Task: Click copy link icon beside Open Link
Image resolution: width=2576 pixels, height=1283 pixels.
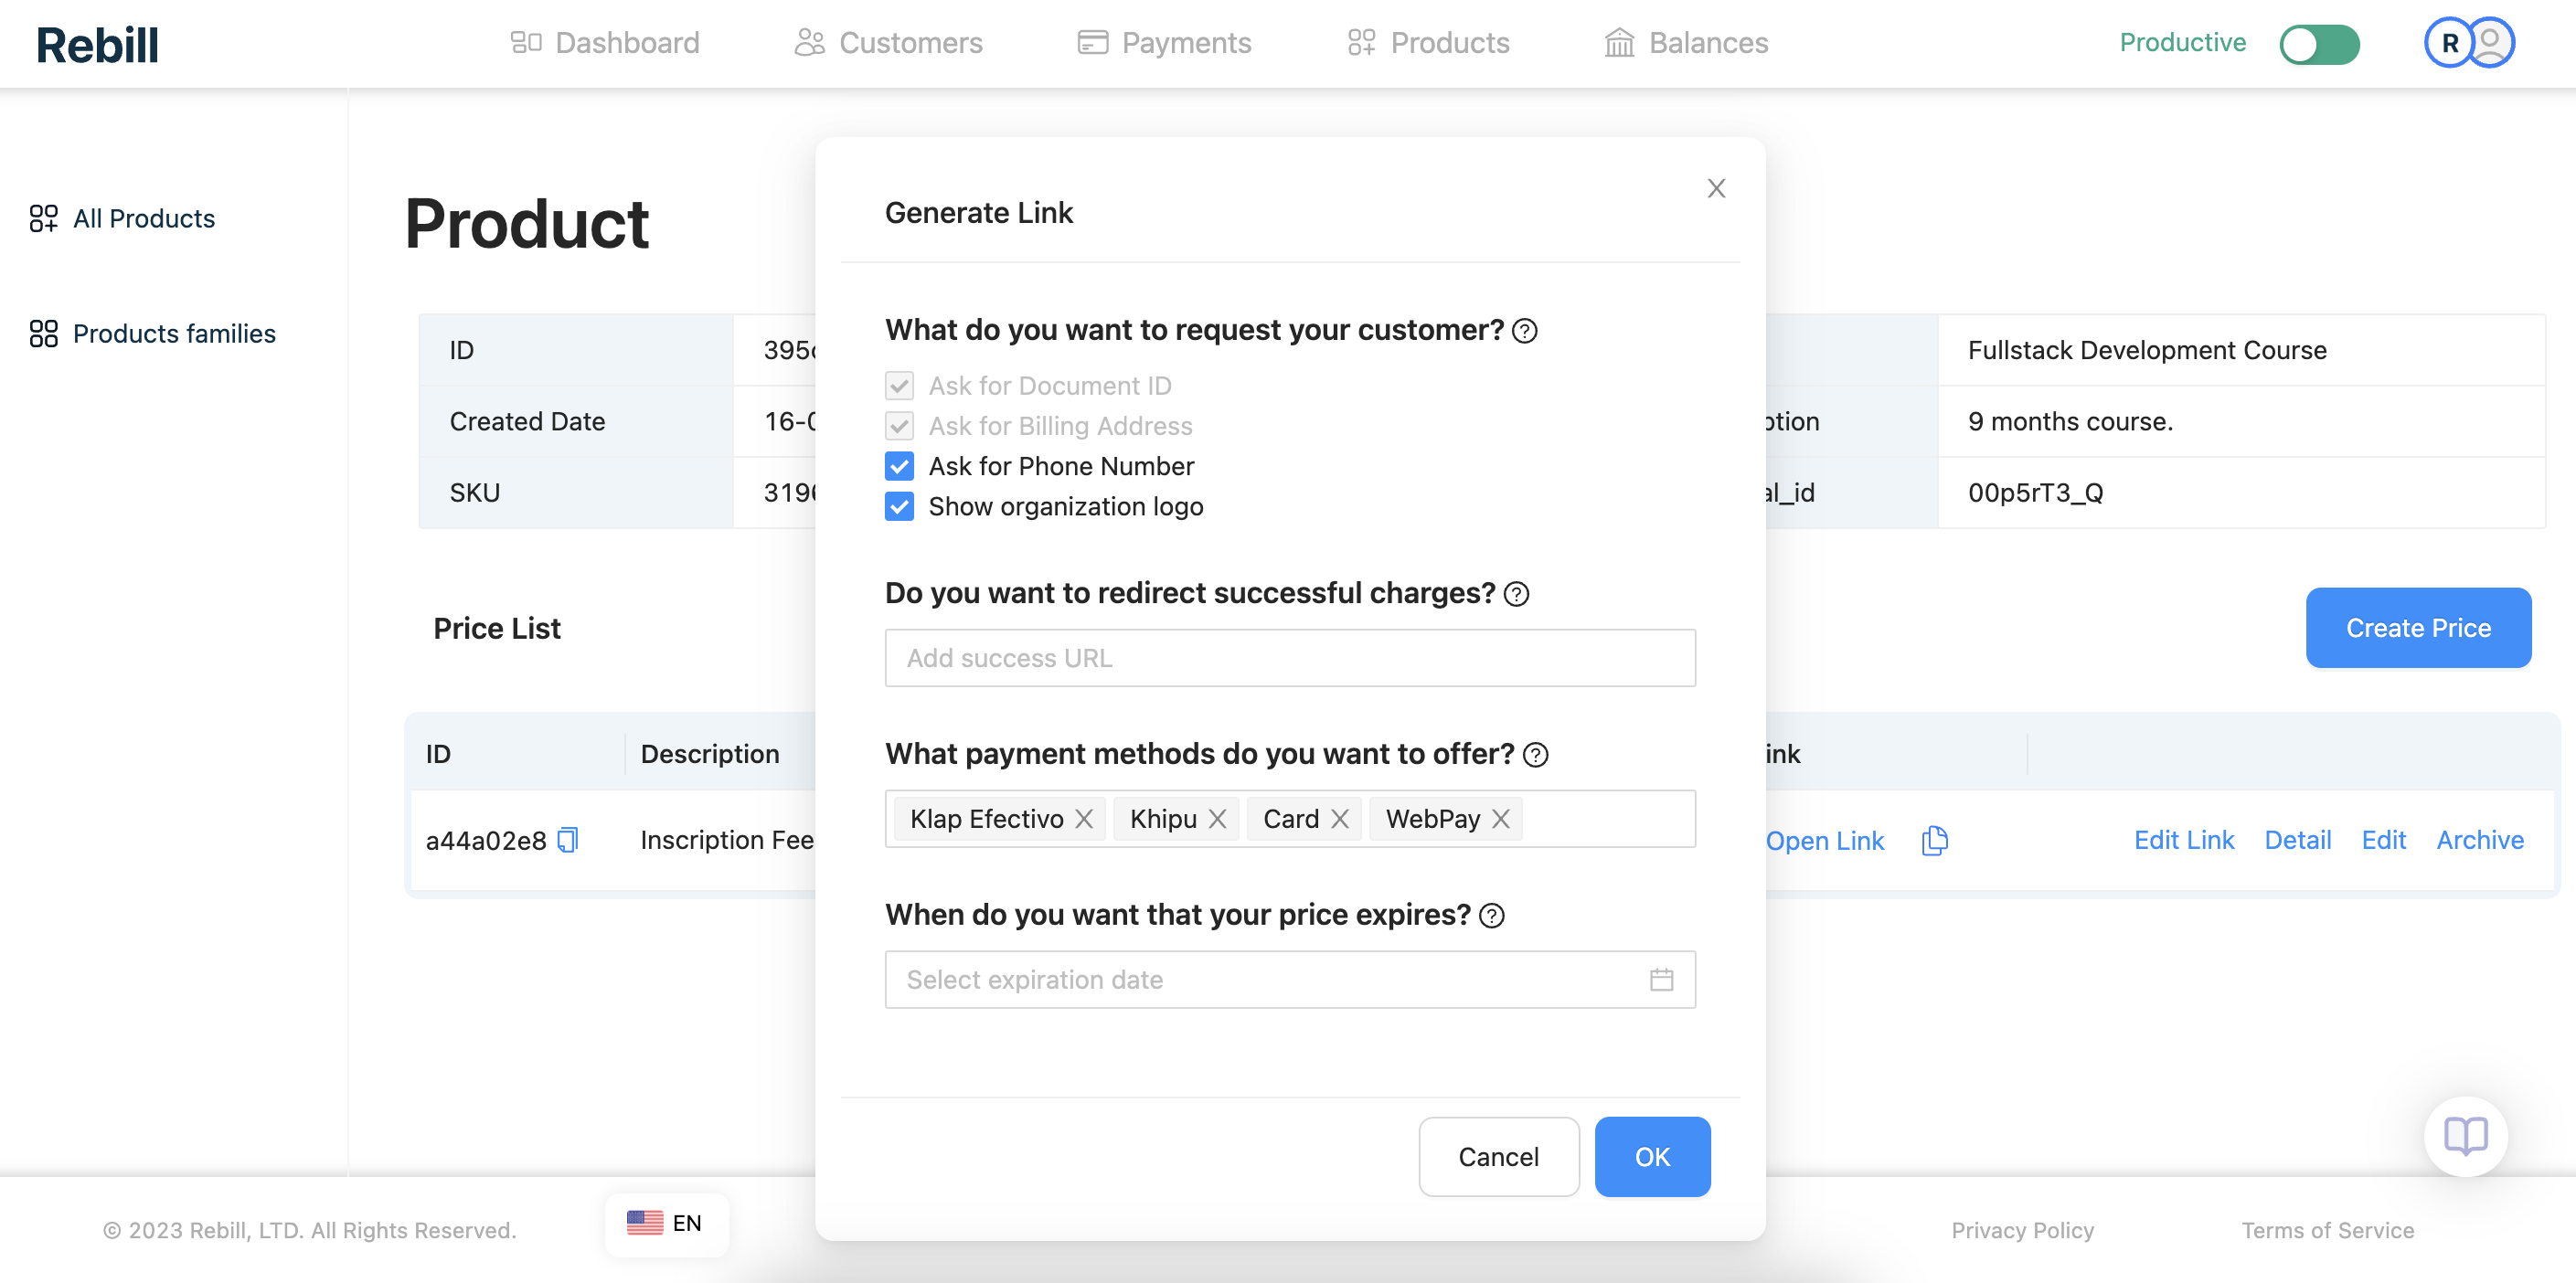Action: 1934,840
